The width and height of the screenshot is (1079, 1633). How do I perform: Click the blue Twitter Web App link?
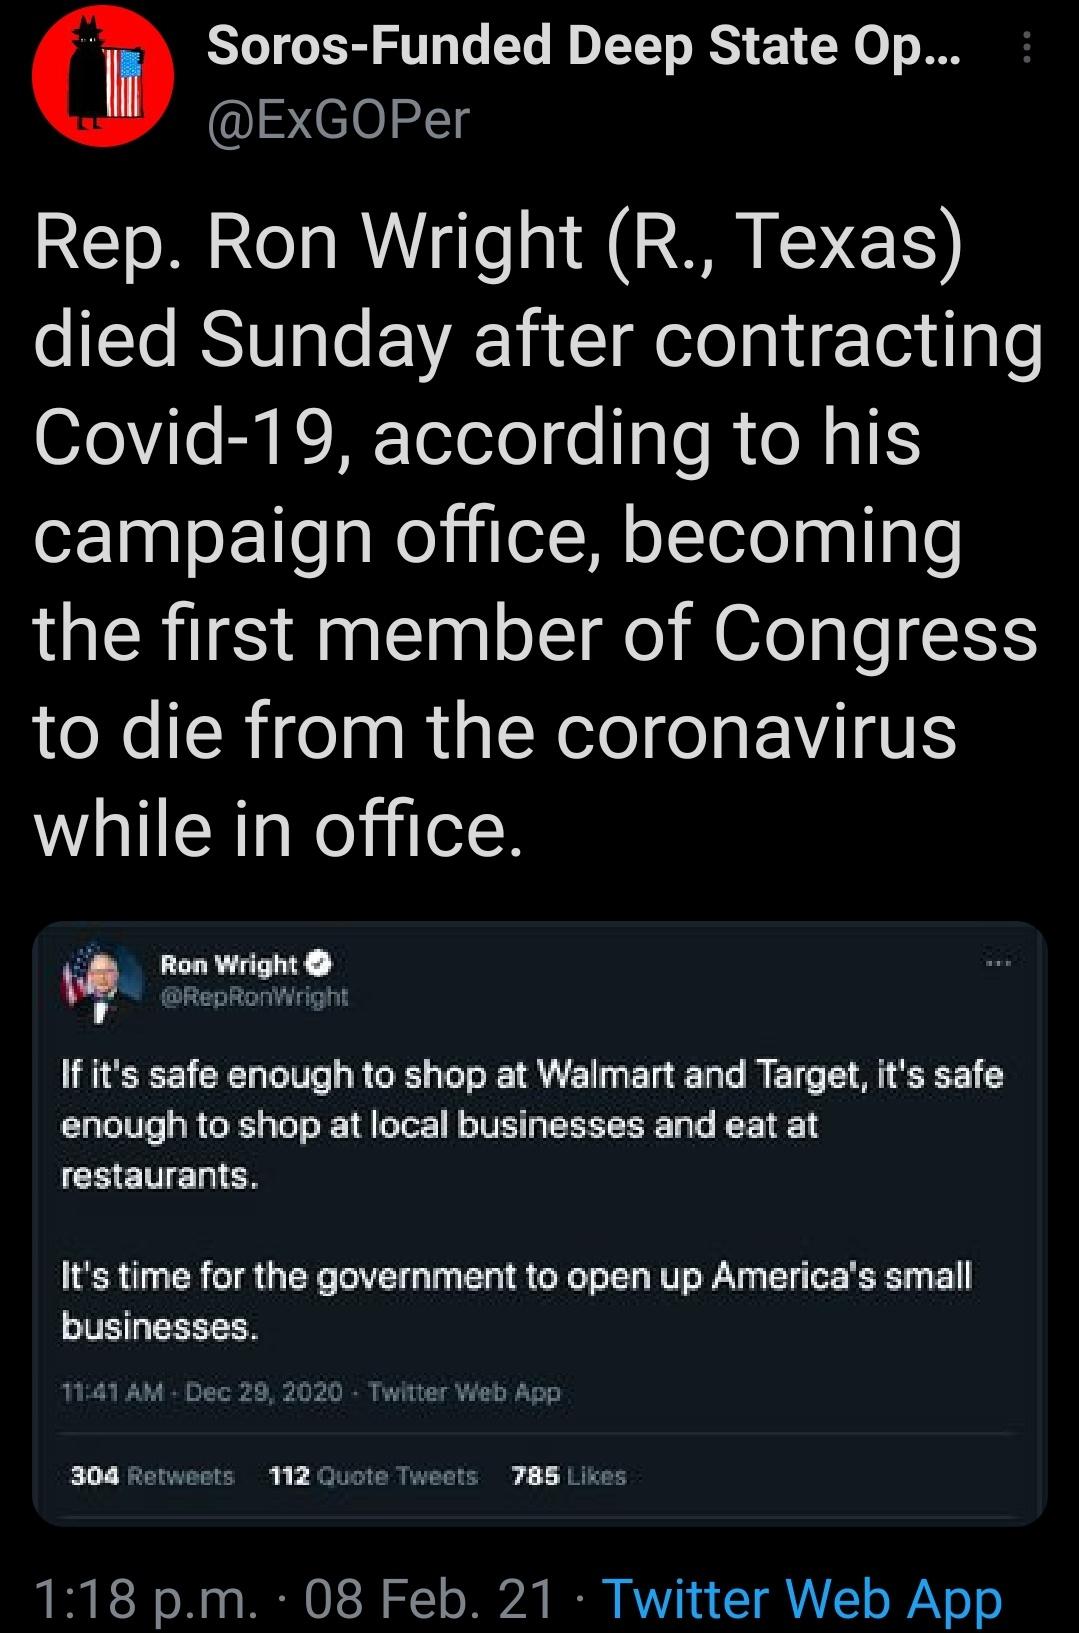802,1597
